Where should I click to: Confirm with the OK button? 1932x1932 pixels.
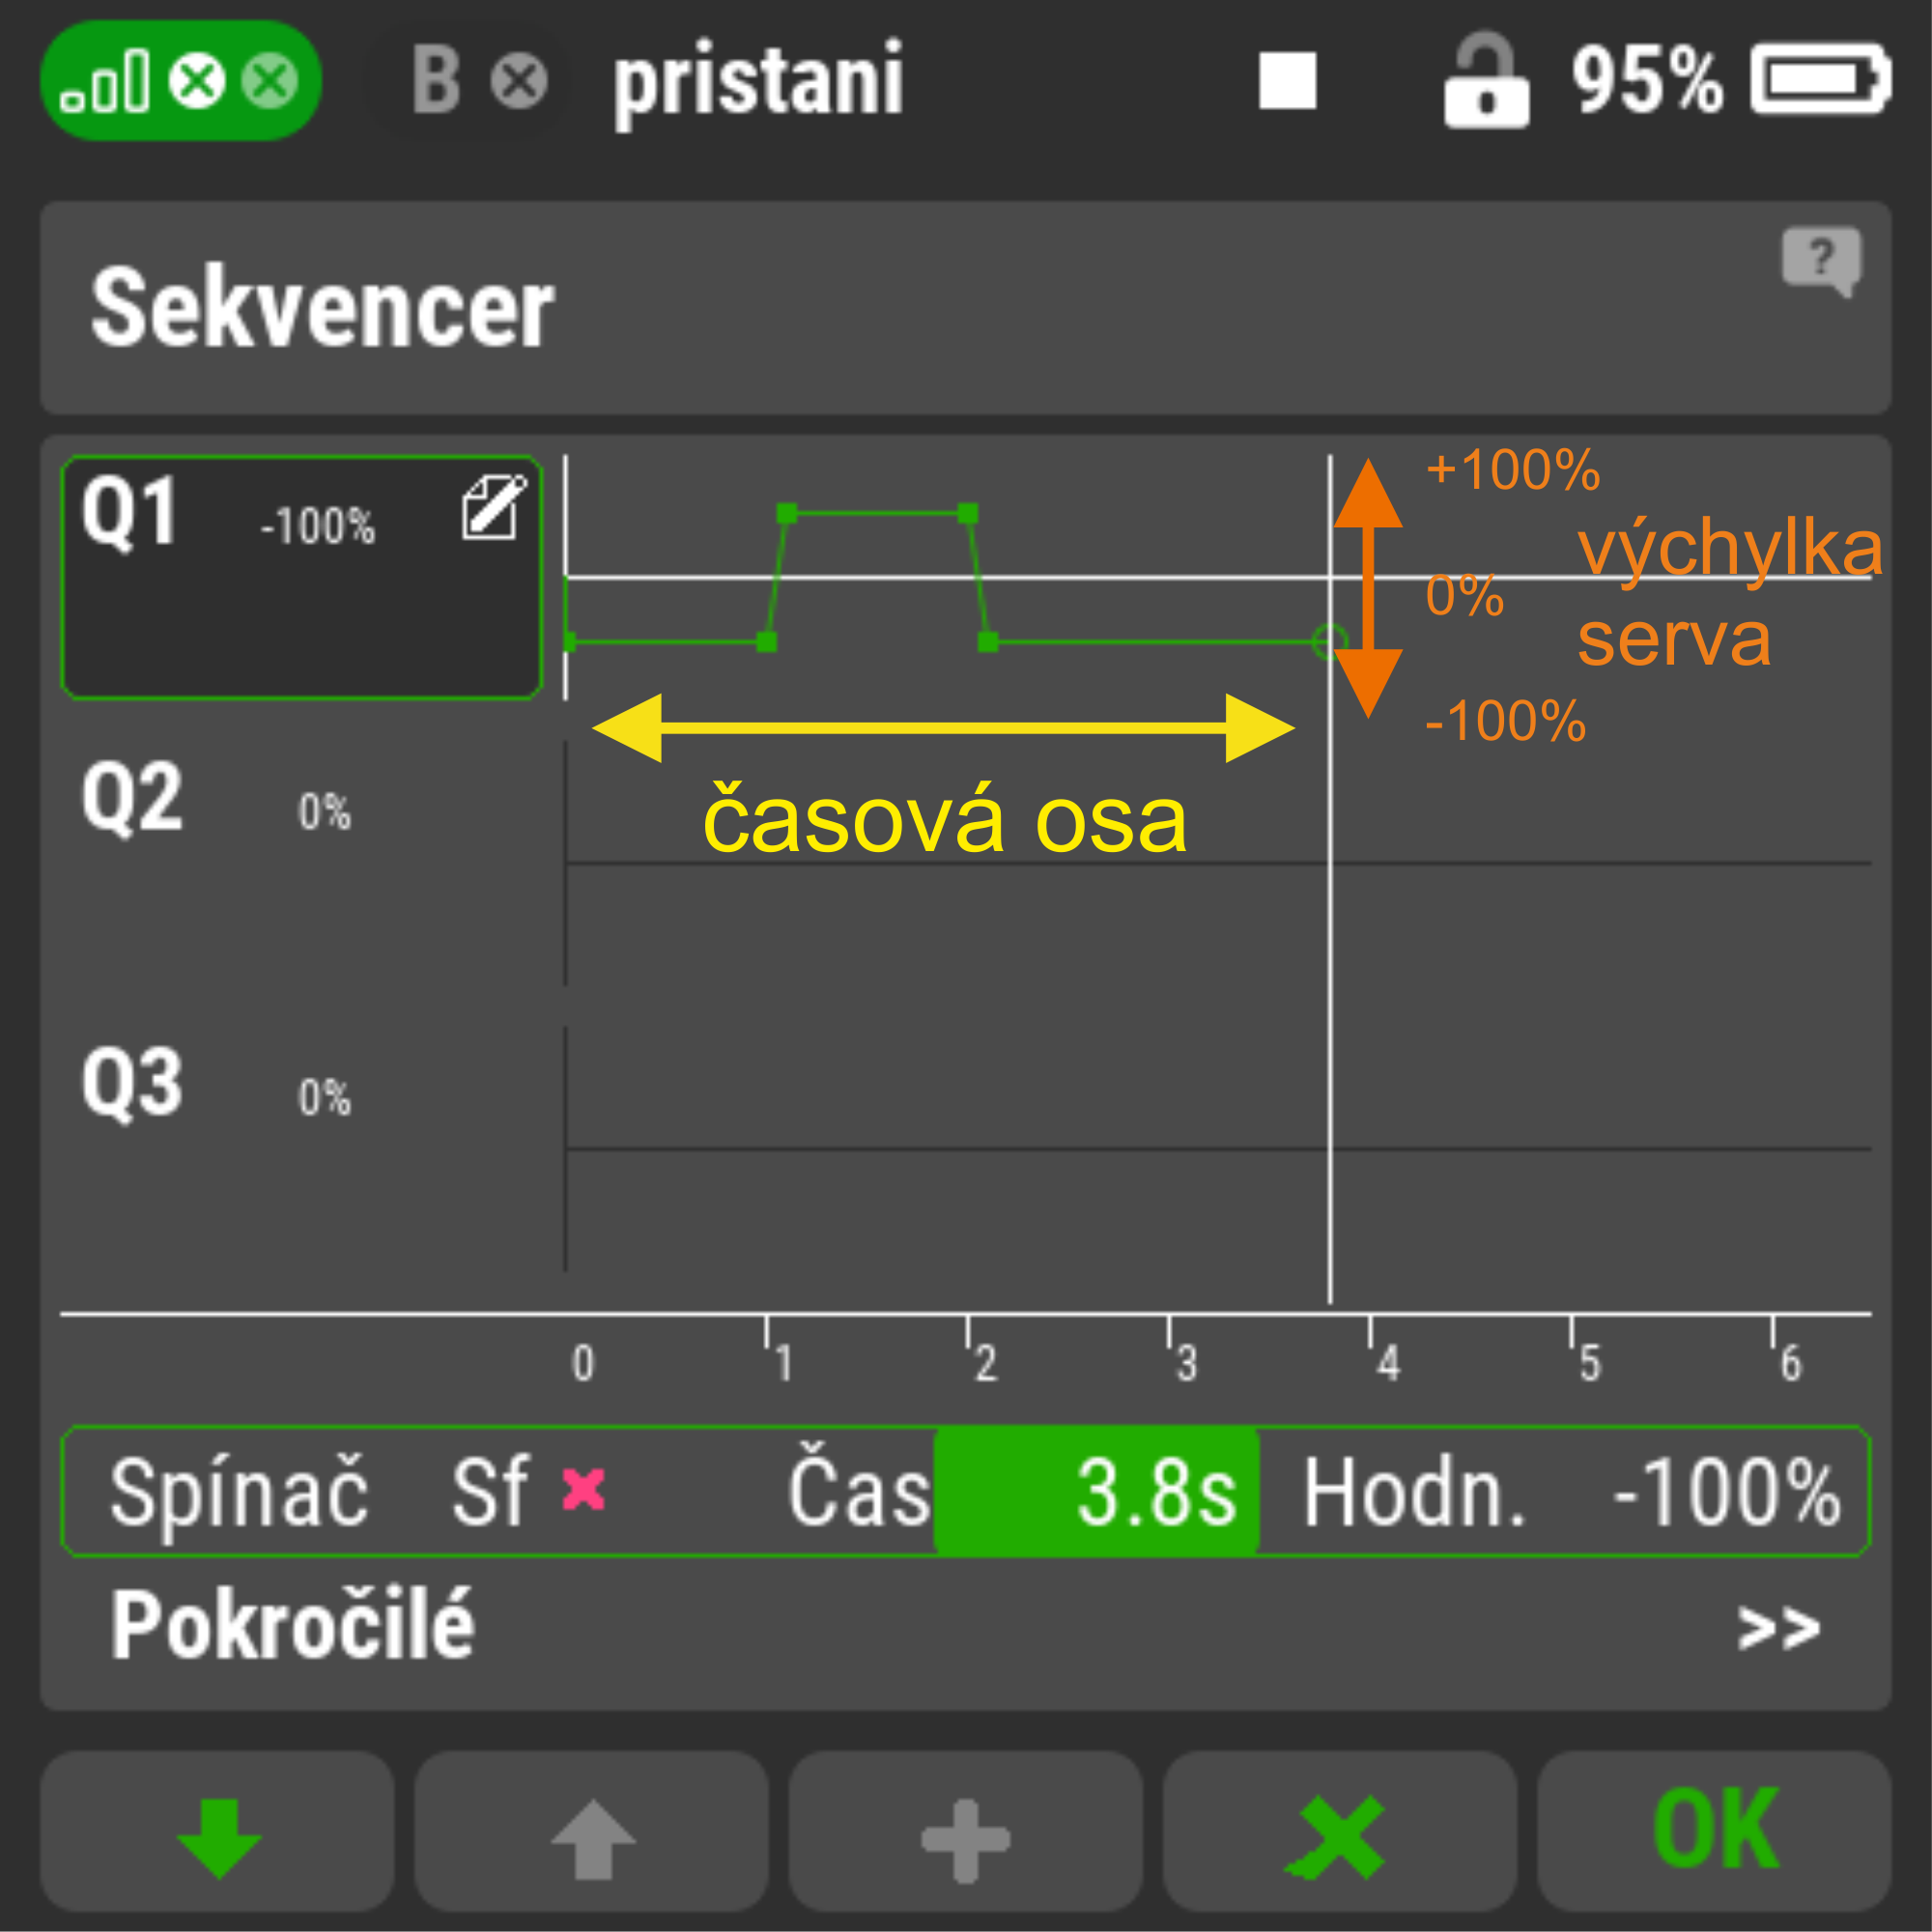point(1714,1838)
